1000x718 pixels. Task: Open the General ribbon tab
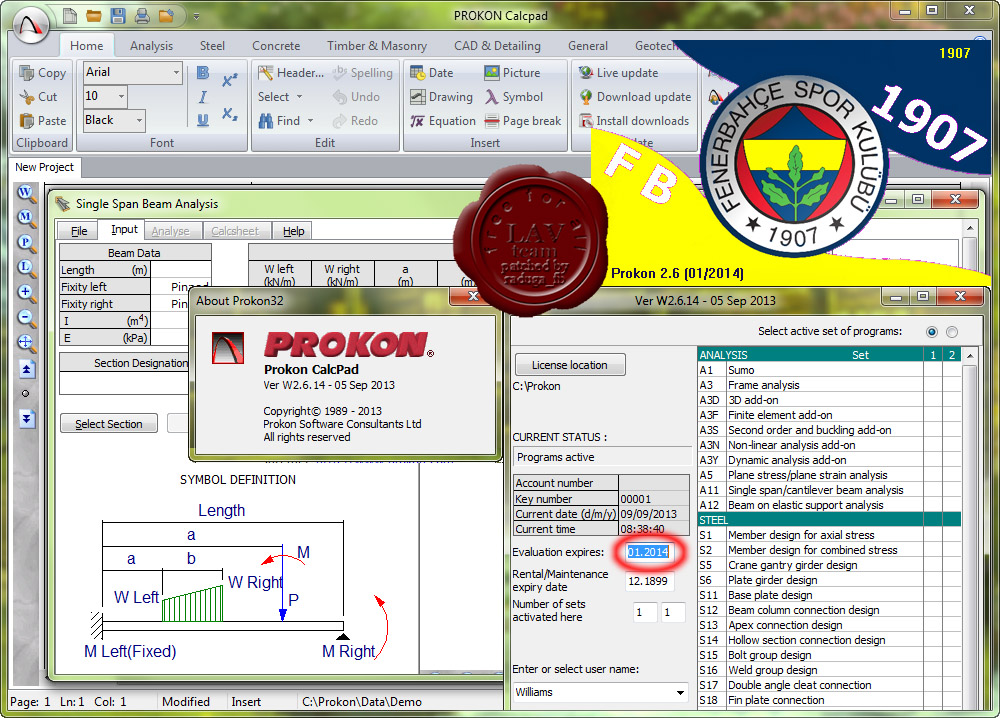(587, 46)
